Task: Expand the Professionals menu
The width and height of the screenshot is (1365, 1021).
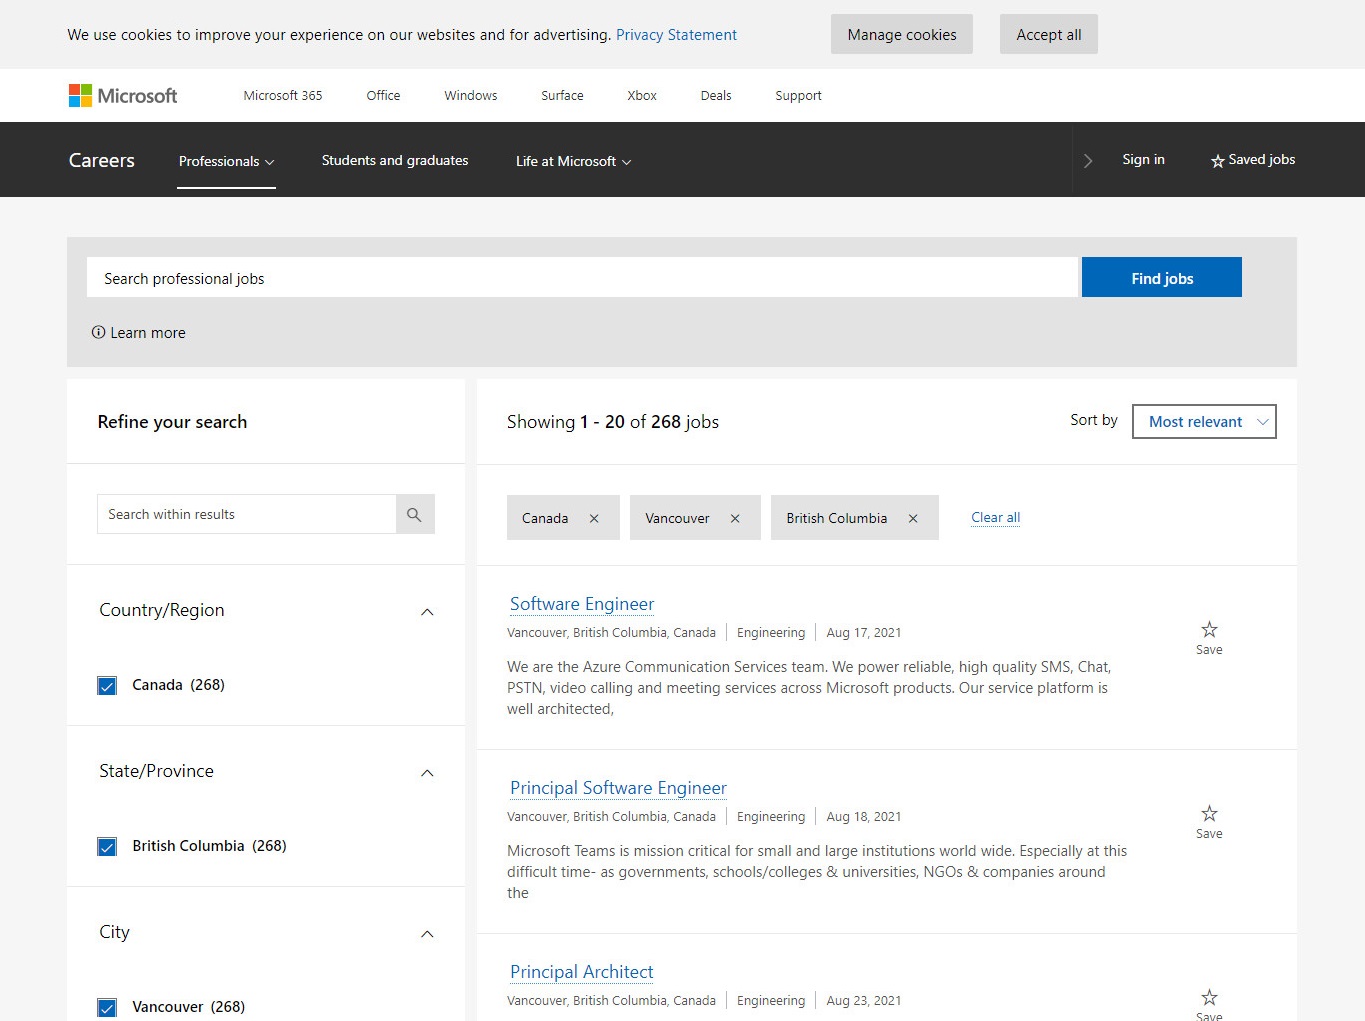Action: point(226,161)
